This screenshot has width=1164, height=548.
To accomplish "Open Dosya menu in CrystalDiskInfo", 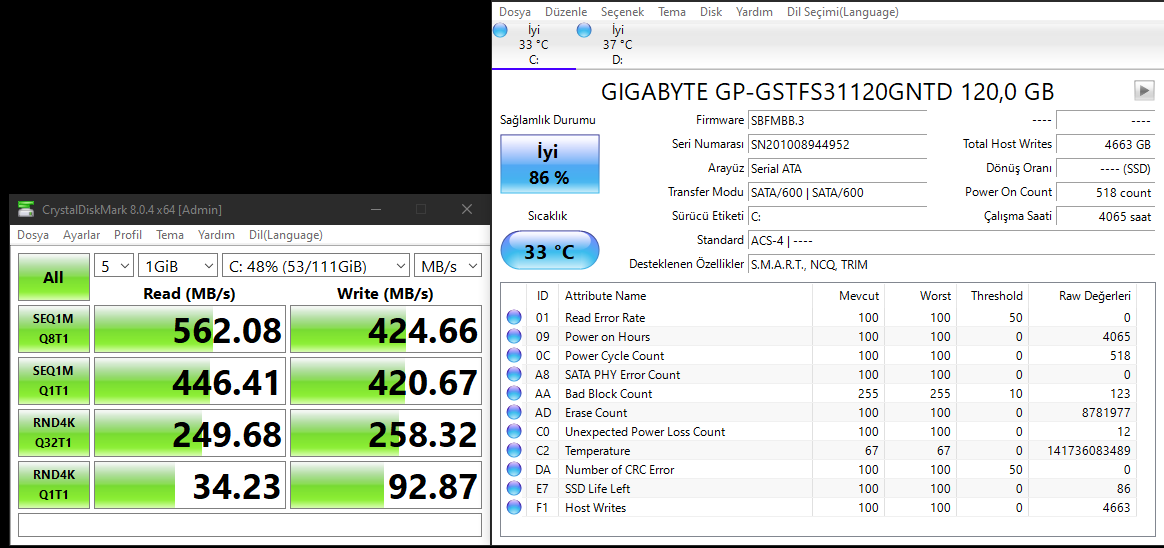I will (x=514, y=12).
